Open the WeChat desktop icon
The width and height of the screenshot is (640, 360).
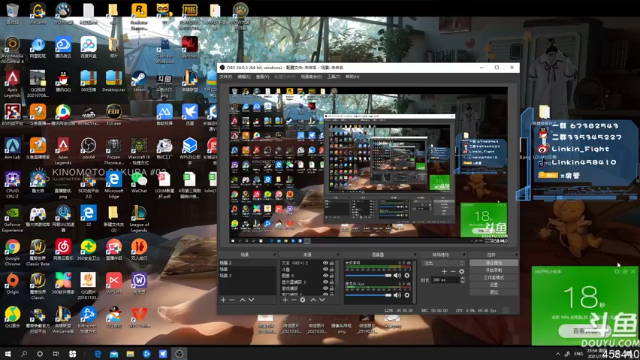[139, 182]
